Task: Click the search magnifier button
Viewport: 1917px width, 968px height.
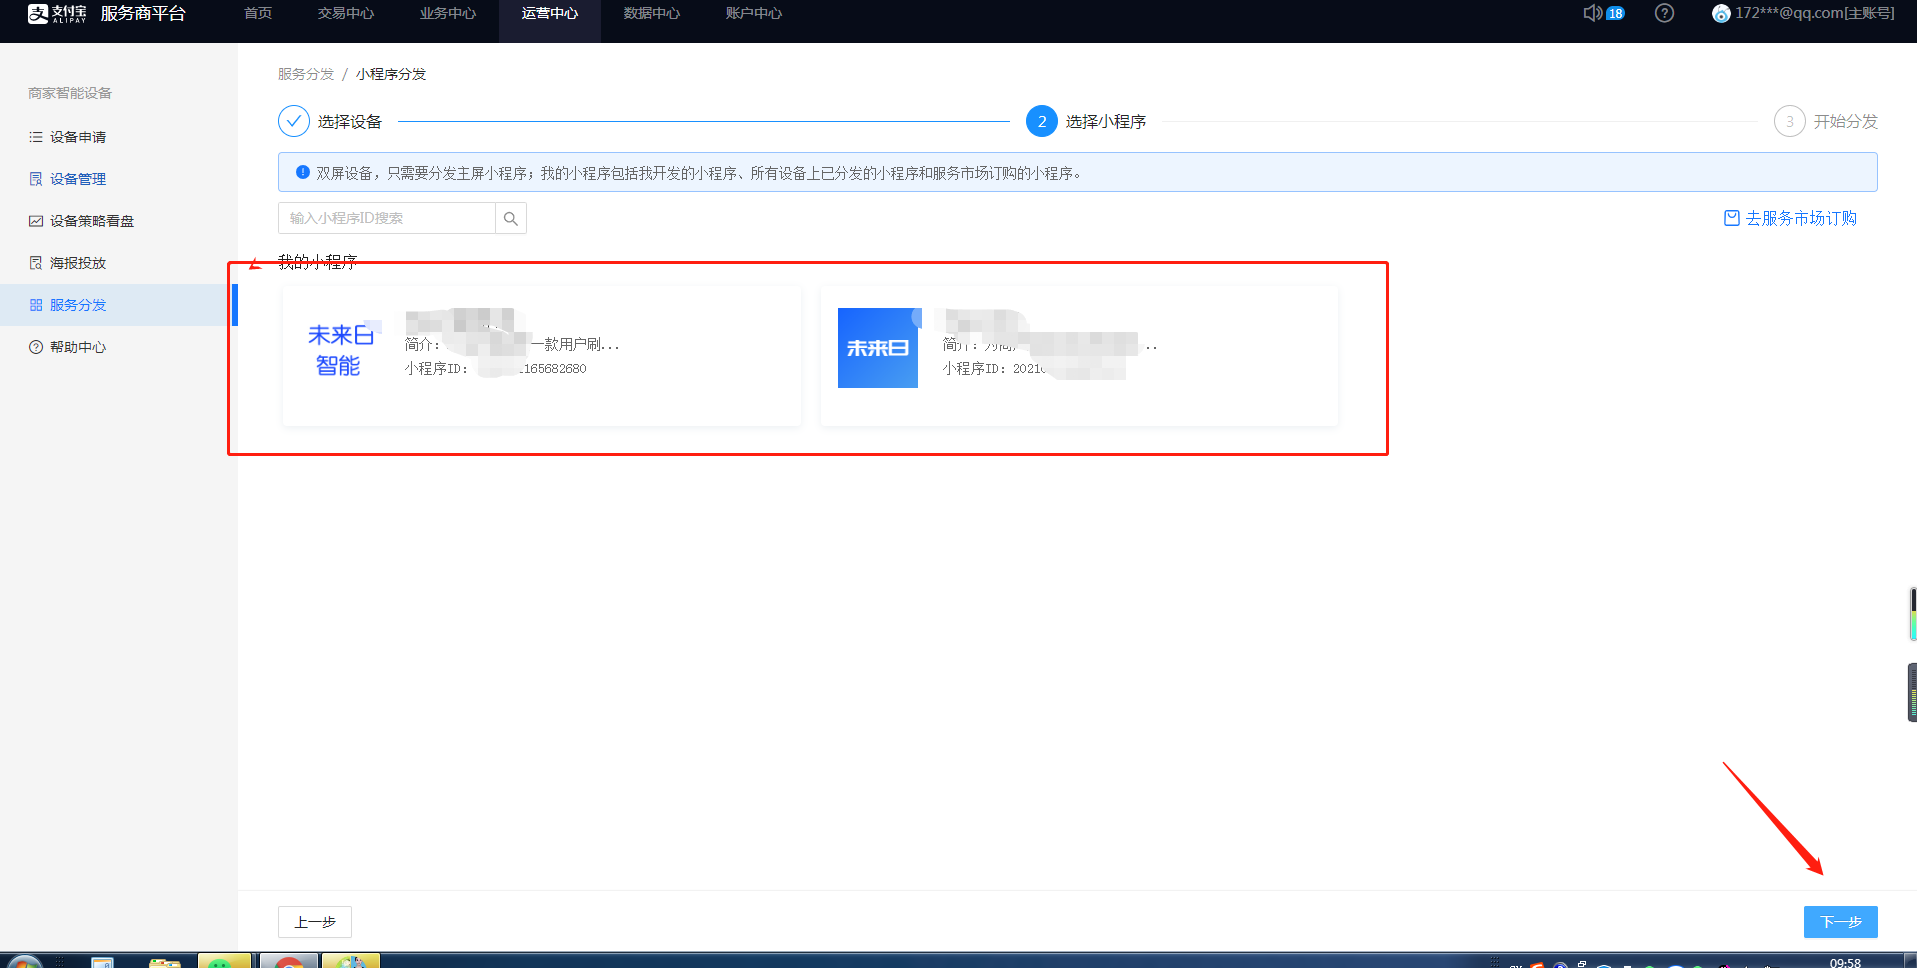Action: pyautogui.click(x=511, y=218)
